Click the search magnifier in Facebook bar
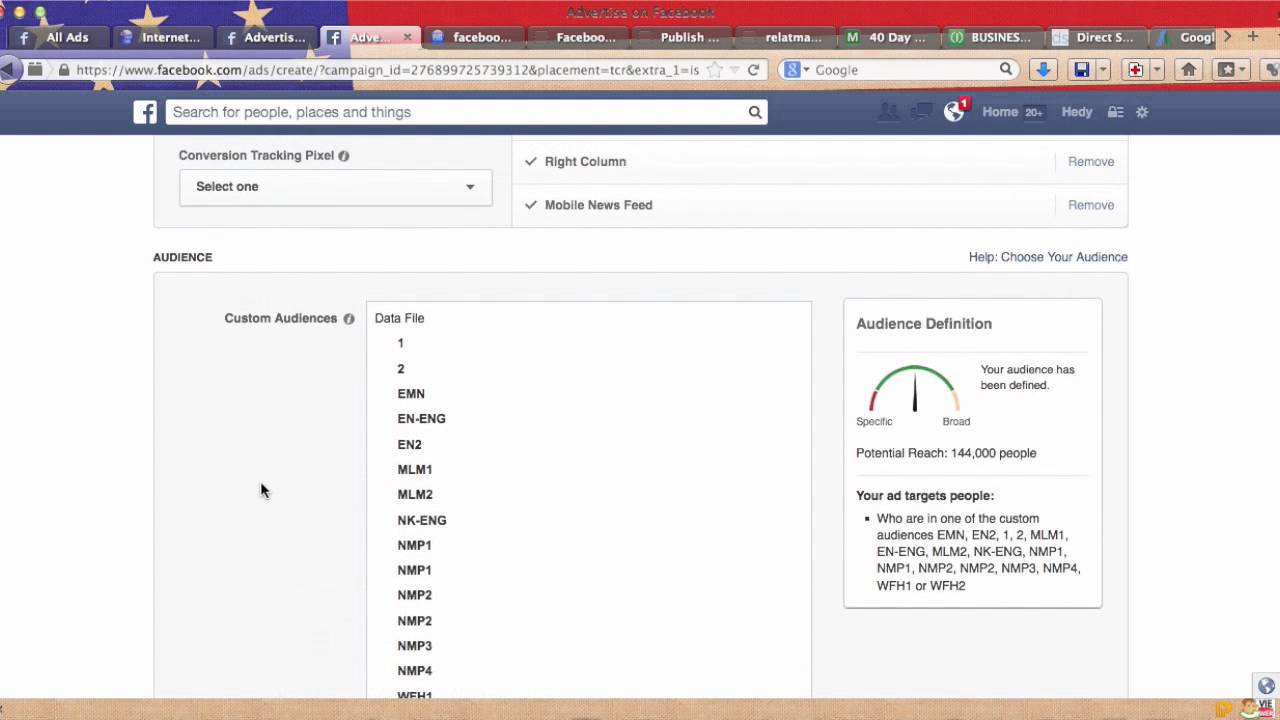Screen dimensions: 1280x720 pos(755,112)
